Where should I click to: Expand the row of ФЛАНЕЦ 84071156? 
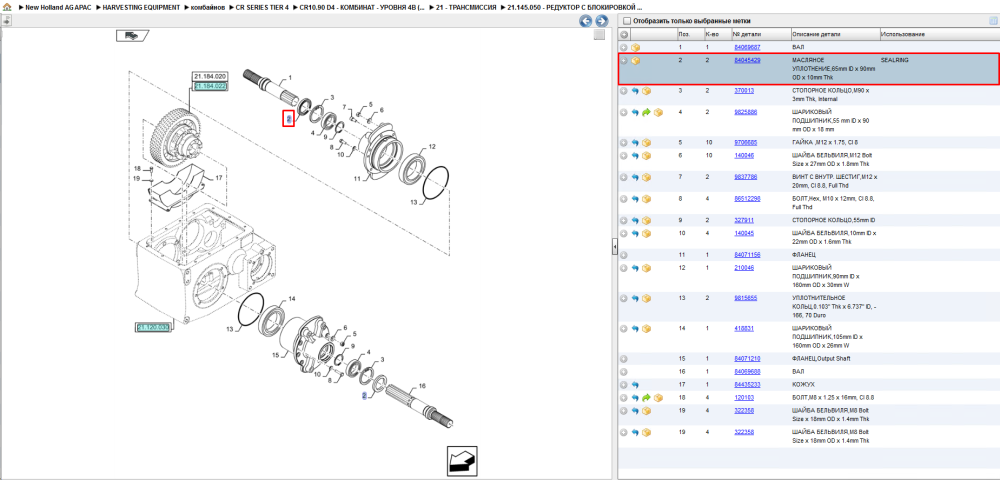(x=624, y=255)
